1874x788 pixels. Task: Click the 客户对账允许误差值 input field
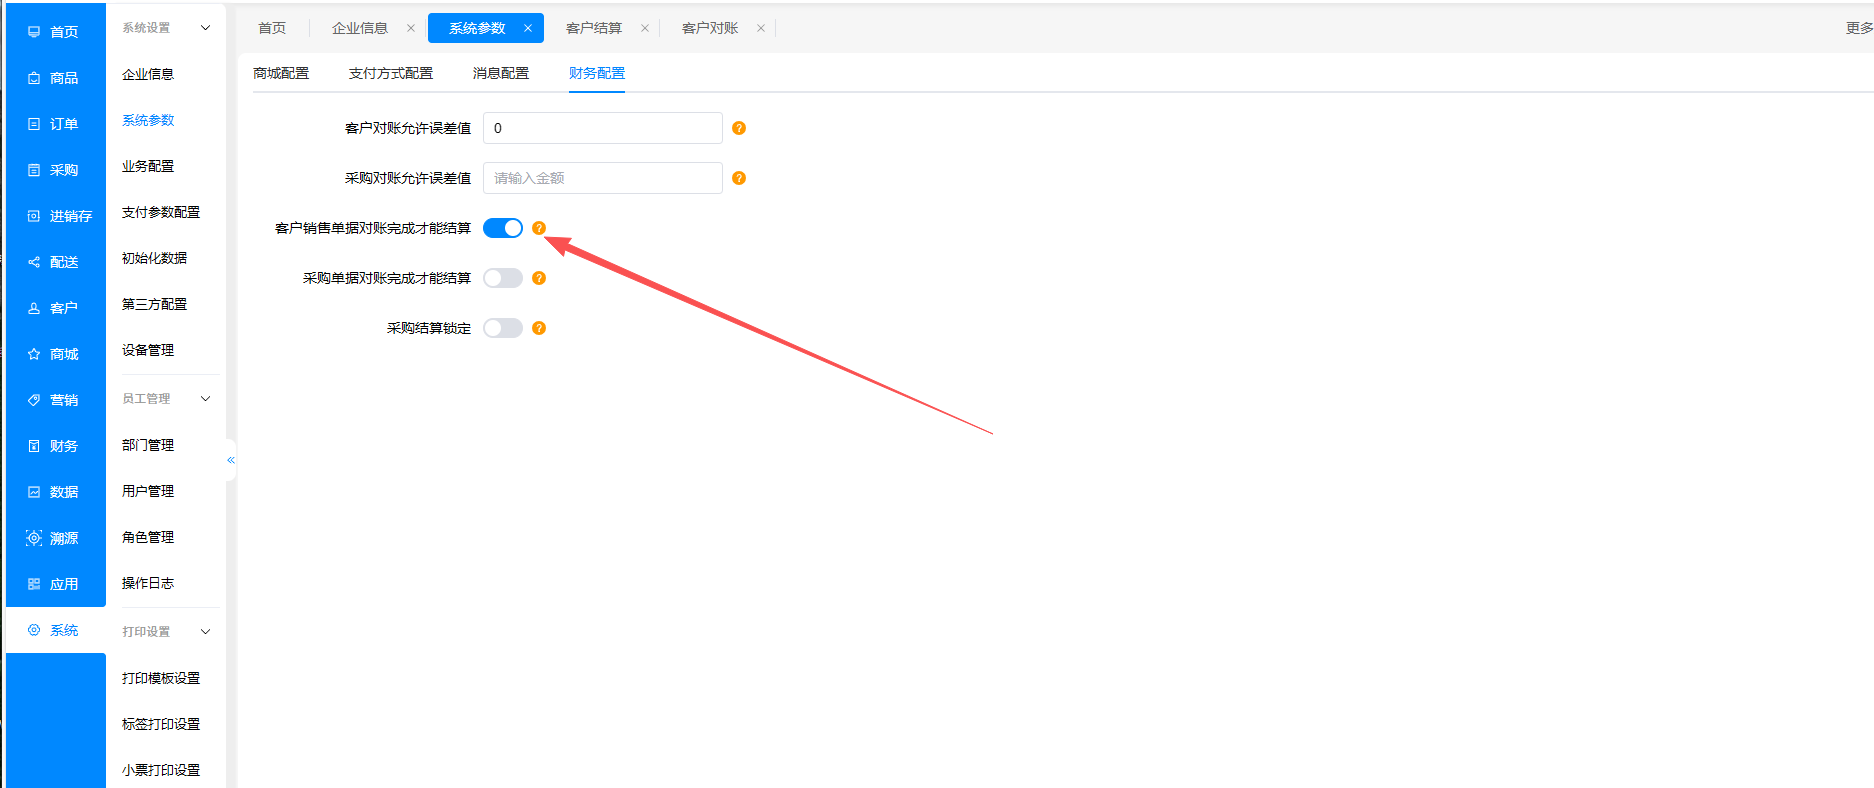click(x=603, y=128)
